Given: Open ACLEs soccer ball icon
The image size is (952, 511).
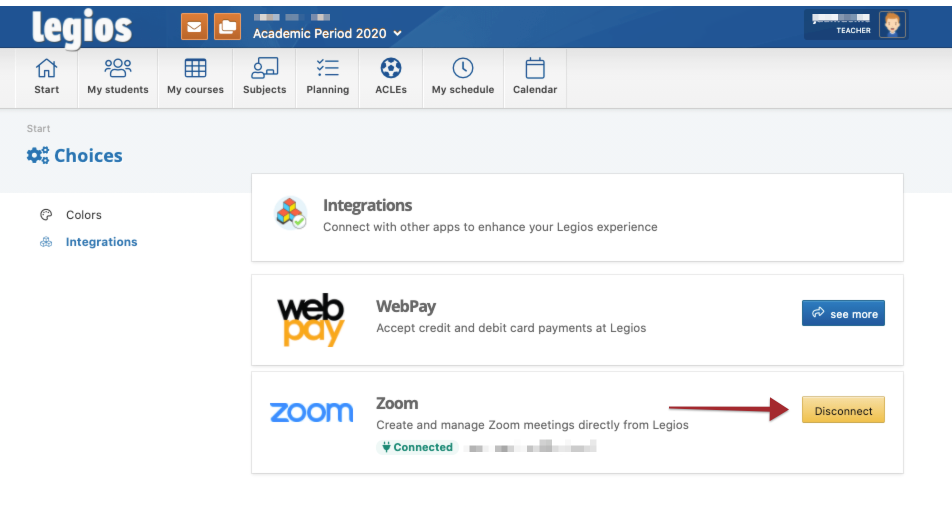Looking at the screenshot, I should 391,77.
